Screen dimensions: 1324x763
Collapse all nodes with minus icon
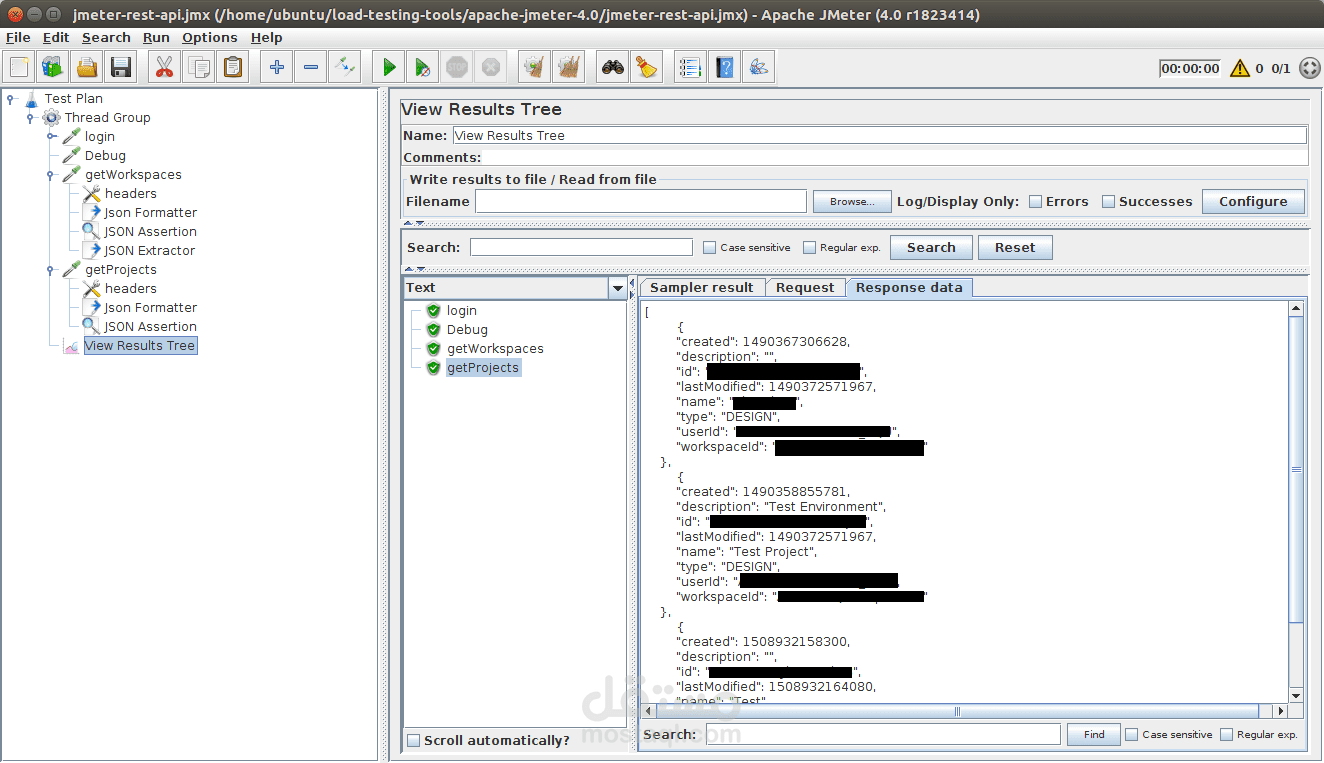tap(311, 67)
